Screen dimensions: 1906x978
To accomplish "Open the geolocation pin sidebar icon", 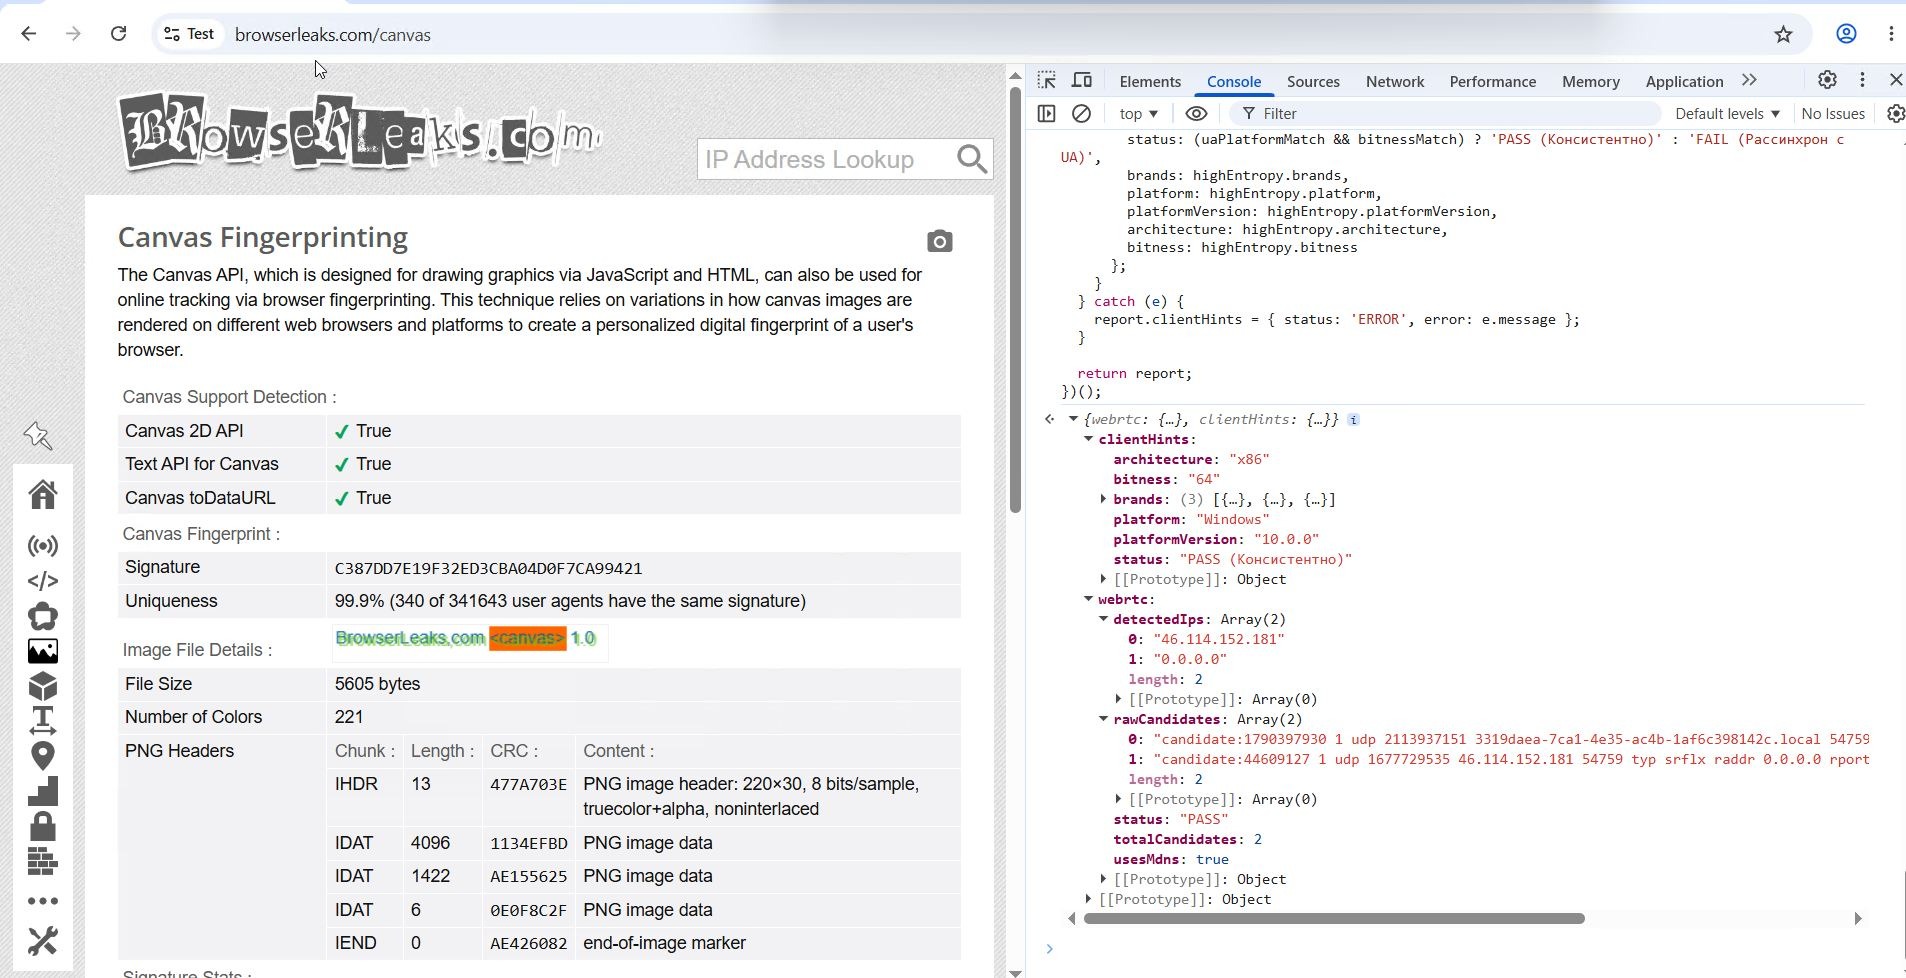I will coord(42,756).
